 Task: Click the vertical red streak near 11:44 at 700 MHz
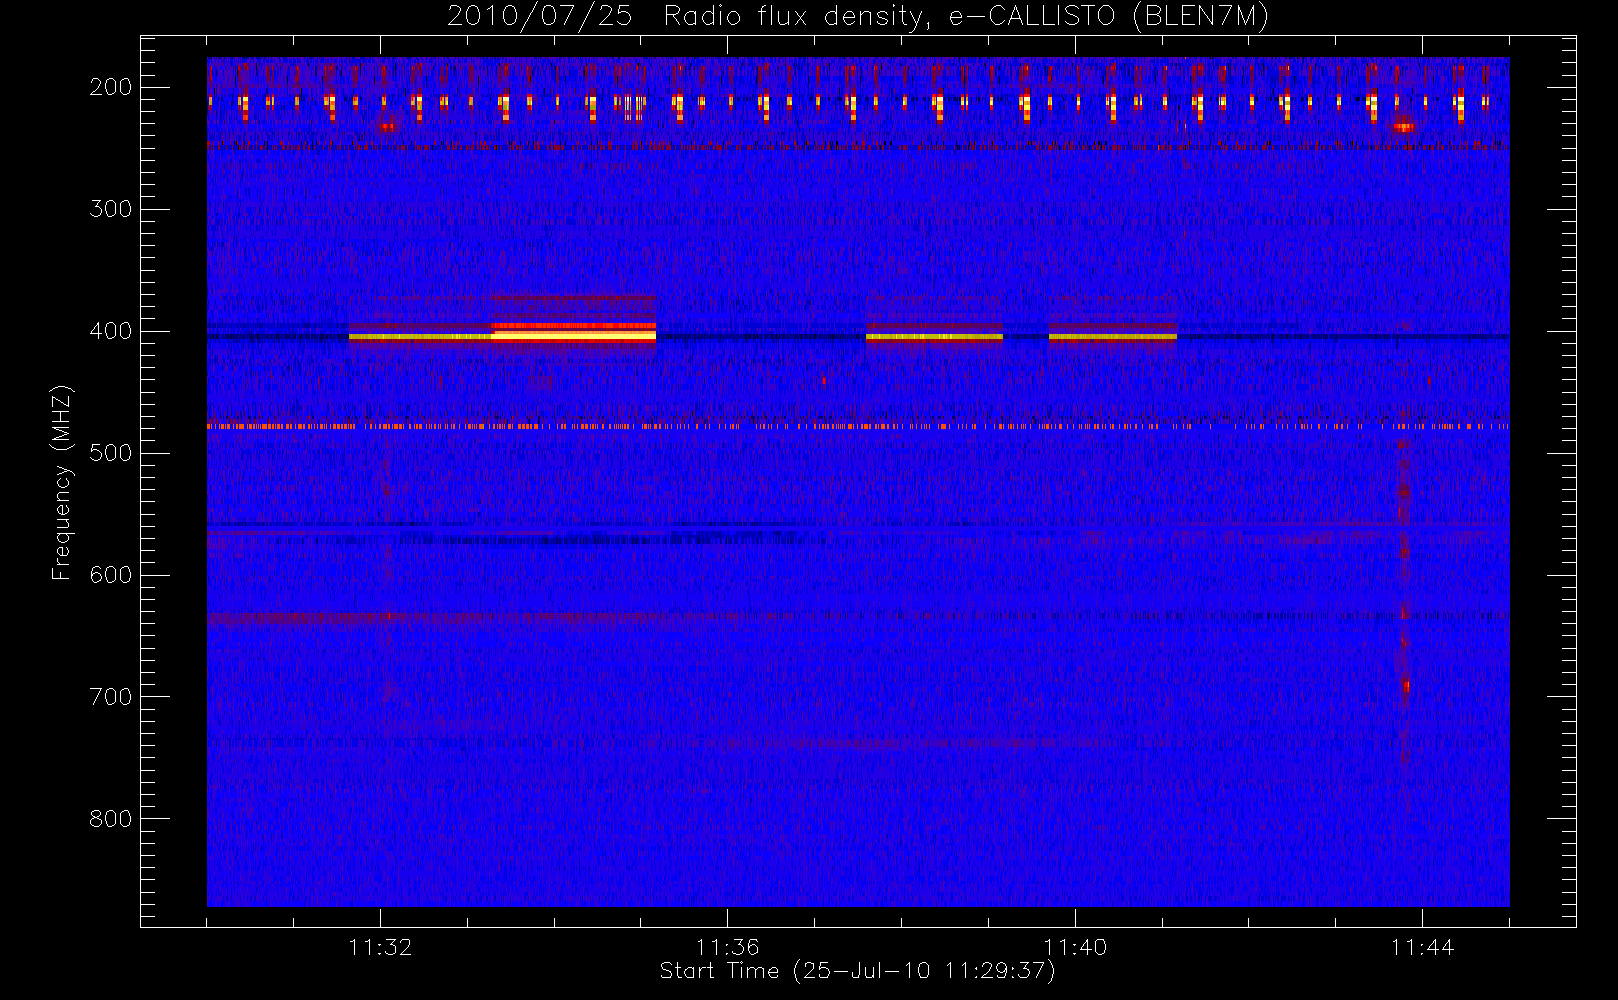(1405, 688)
